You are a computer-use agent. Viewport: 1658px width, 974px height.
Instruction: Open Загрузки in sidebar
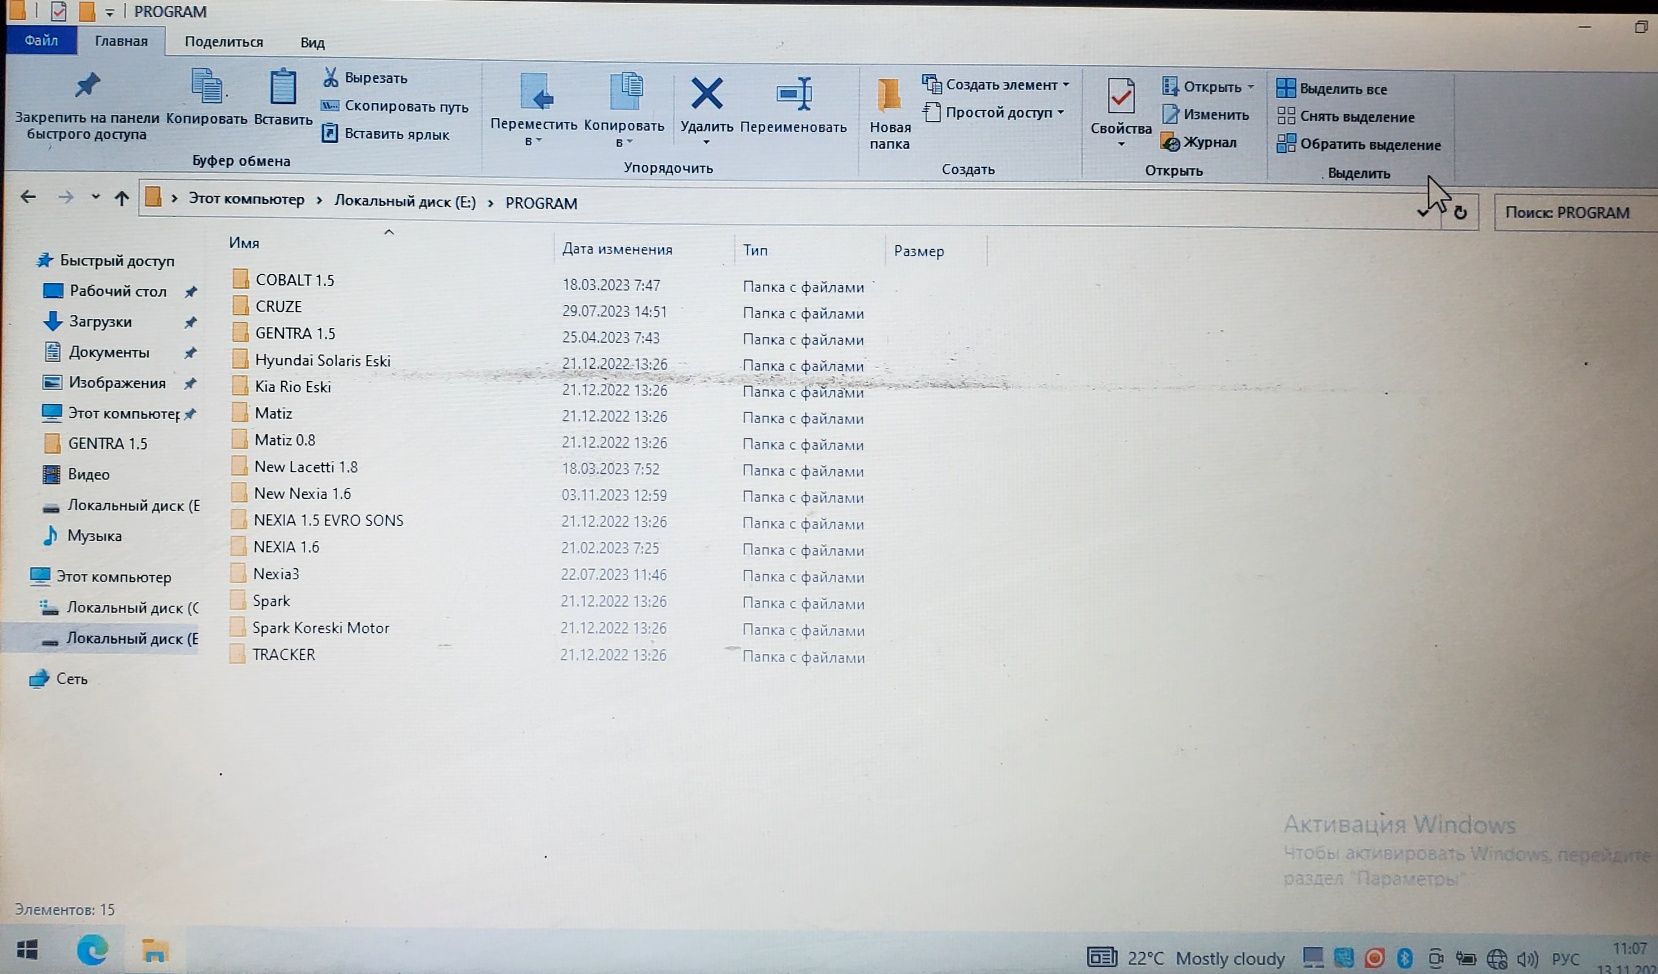pyautogui.click(x=88, y=321)
